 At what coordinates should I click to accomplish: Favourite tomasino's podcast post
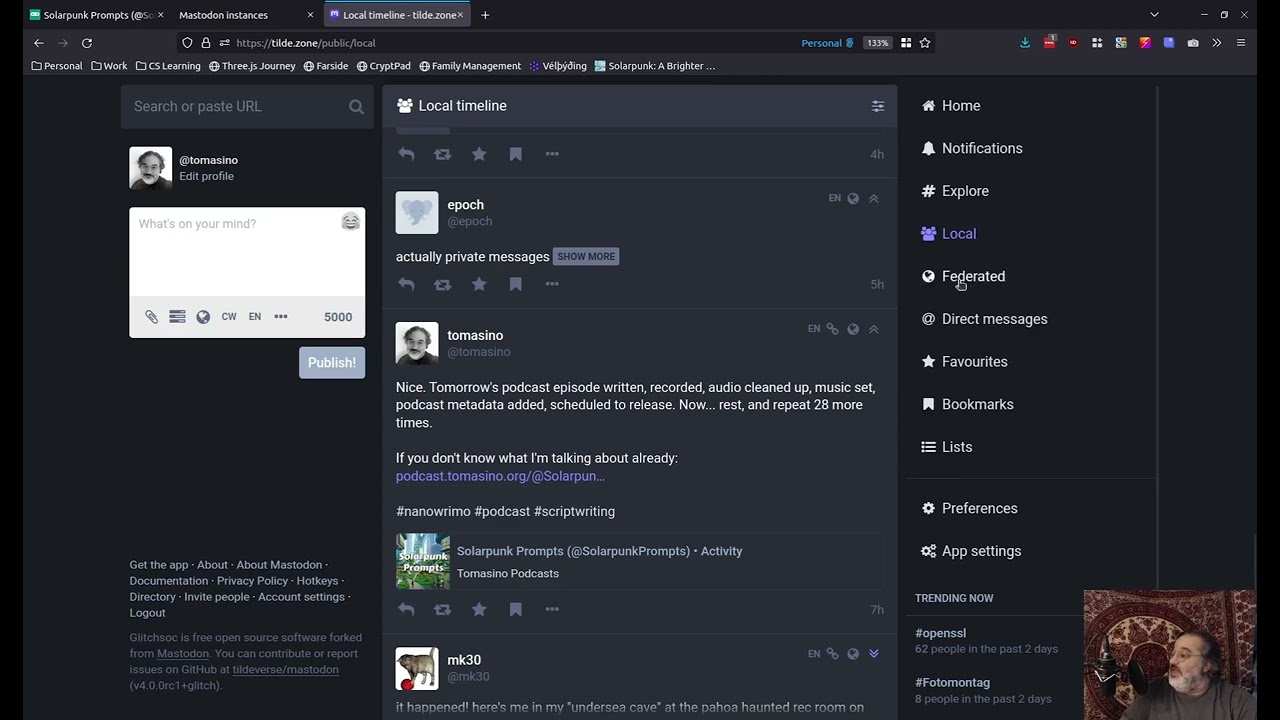pos(479,609)
